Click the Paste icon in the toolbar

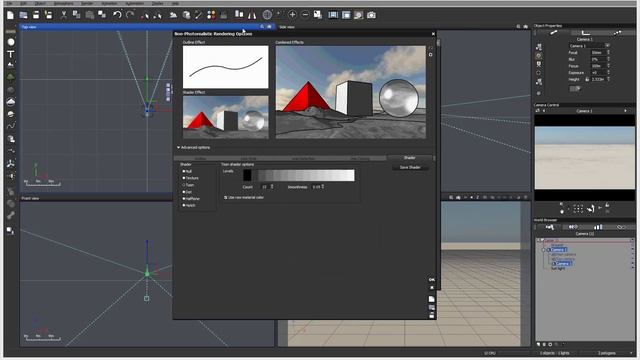tap(89, 15)
